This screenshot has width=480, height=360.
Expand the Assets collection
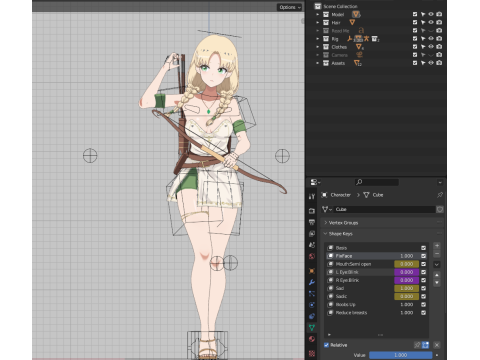click(x=317, y=63)
